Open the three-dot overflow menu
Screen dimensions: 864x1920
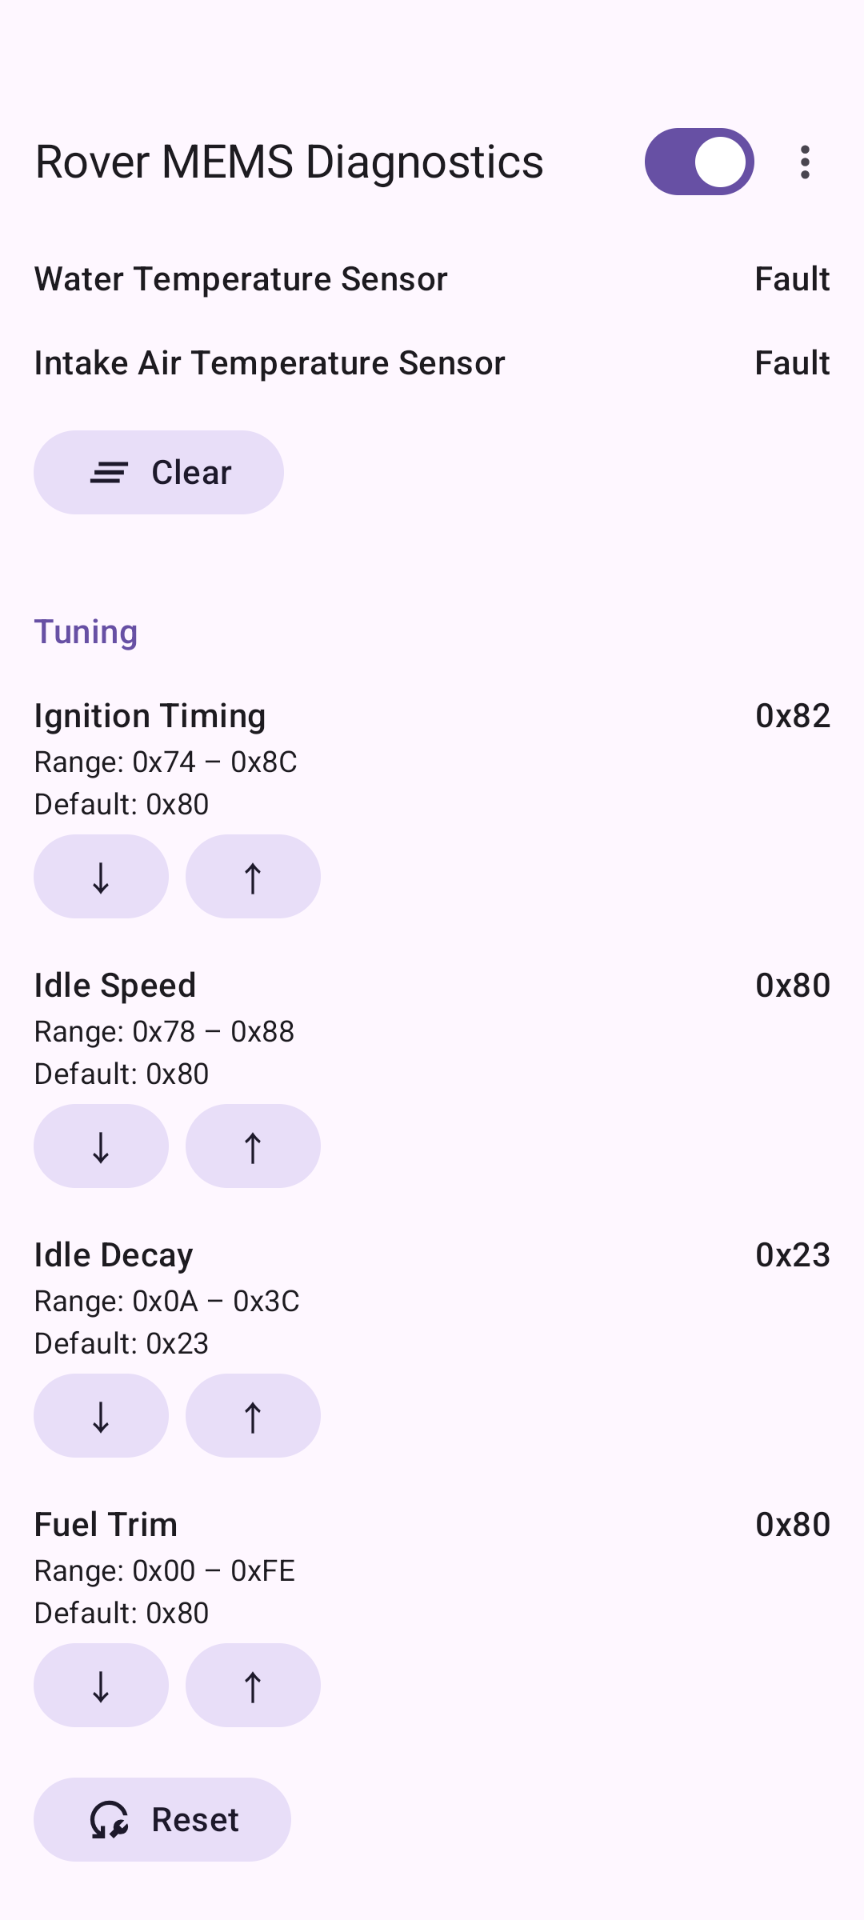[804, 162]
